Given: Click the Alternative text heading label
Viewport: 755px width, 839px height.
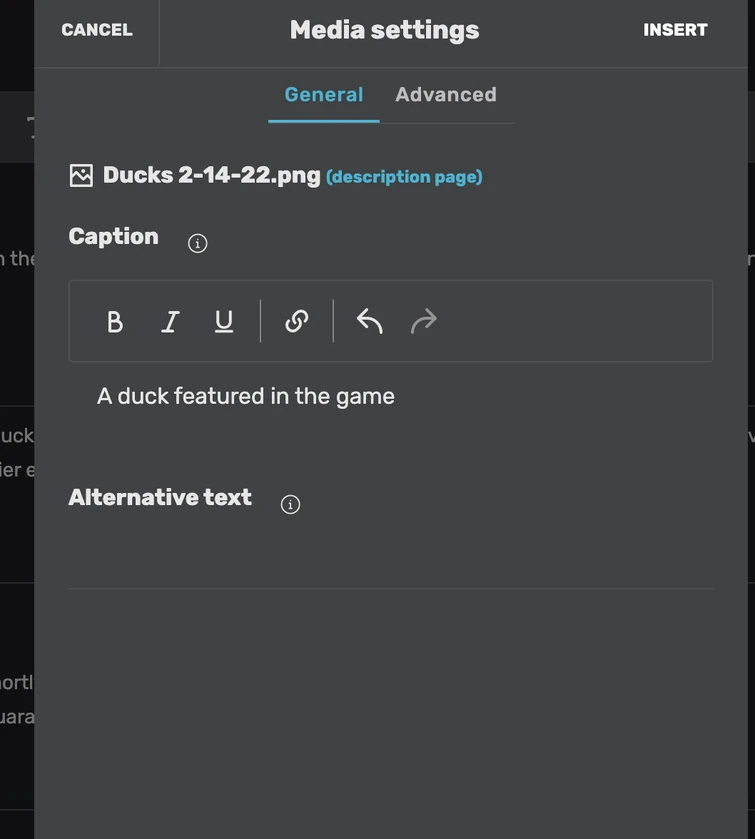Looking at the screenshot, I should [x=160, y=498].
